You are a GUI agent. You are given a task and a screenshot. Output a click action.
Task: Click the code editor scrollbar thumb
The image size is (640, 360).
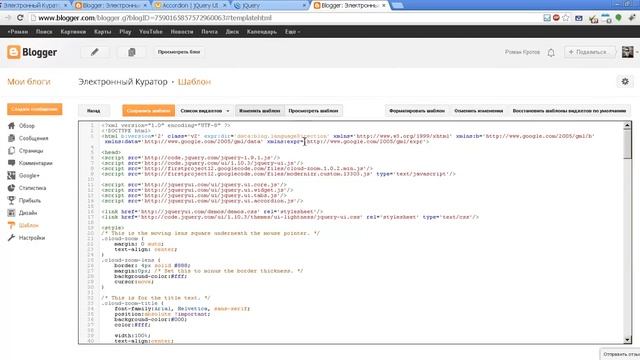[x=627, y=144]
